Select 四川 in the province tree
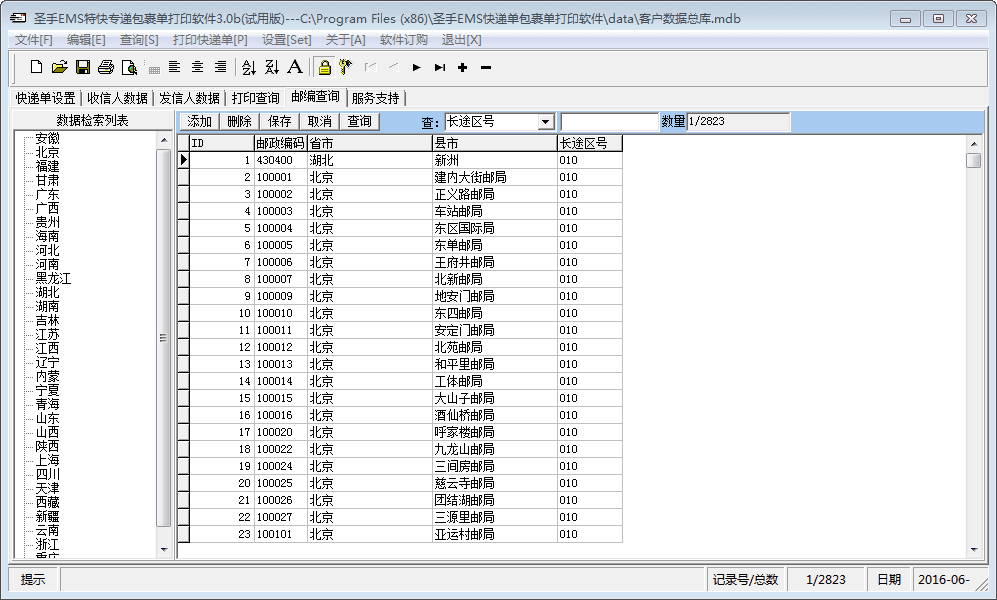This screenshot has width=997, height=600. pos(48,474)
